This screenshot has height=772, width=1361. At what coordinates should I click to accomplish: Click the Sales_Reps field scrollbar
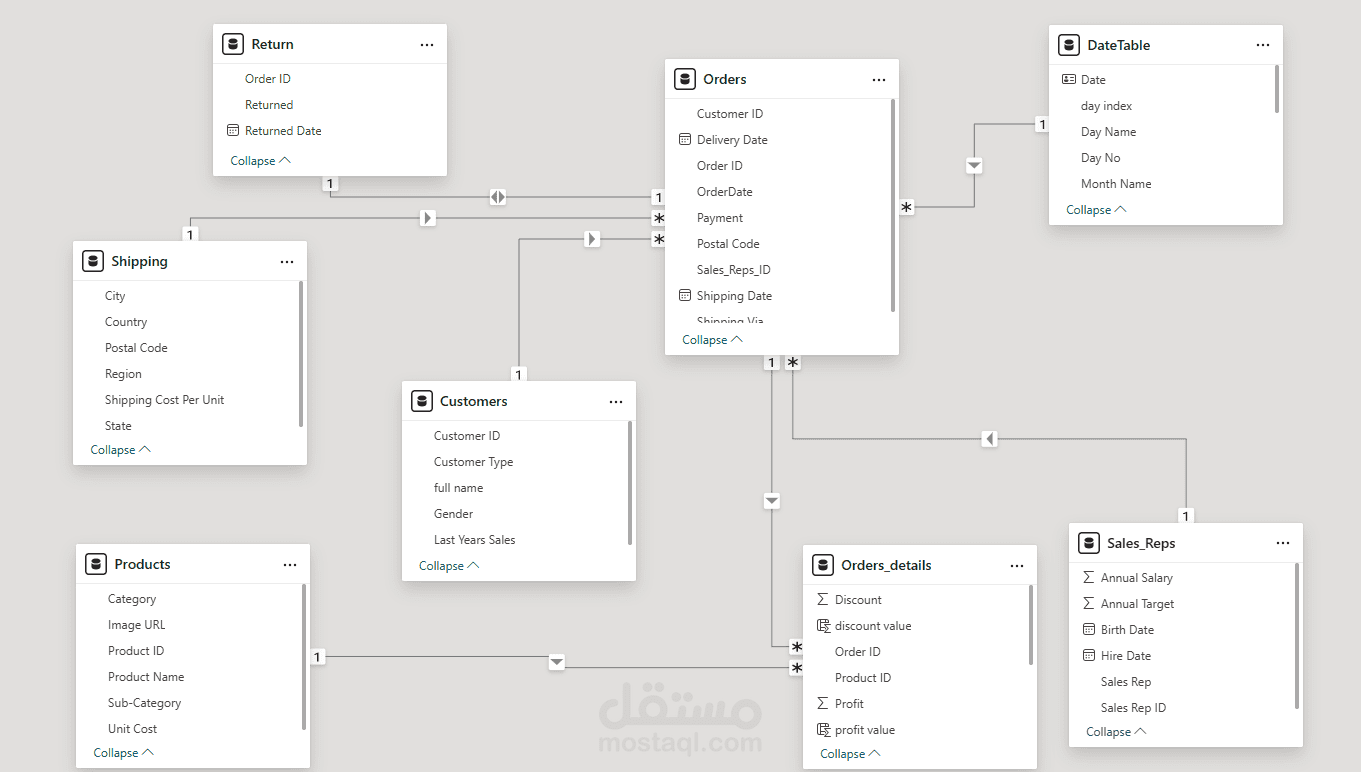pos(1296,636)
